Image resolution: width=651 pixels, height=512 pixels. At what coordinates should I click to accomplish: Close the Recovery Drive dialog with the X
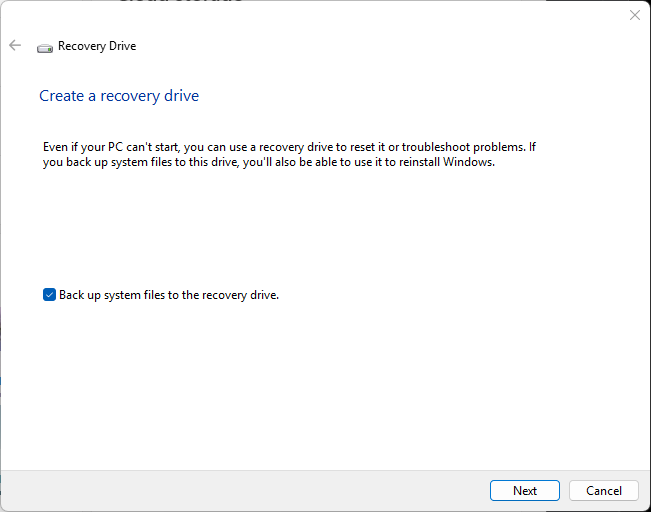point(634,15)
